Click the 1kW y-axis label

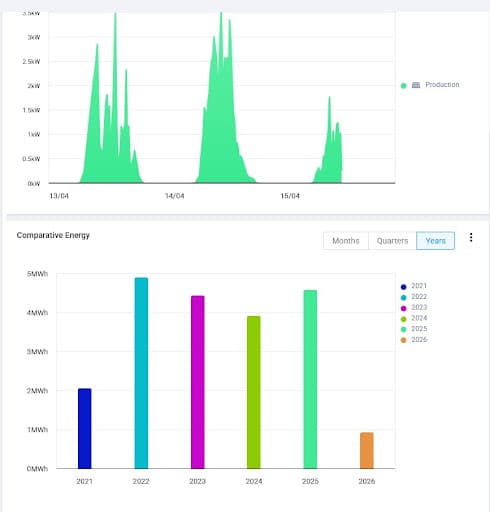tap(34, 135)
